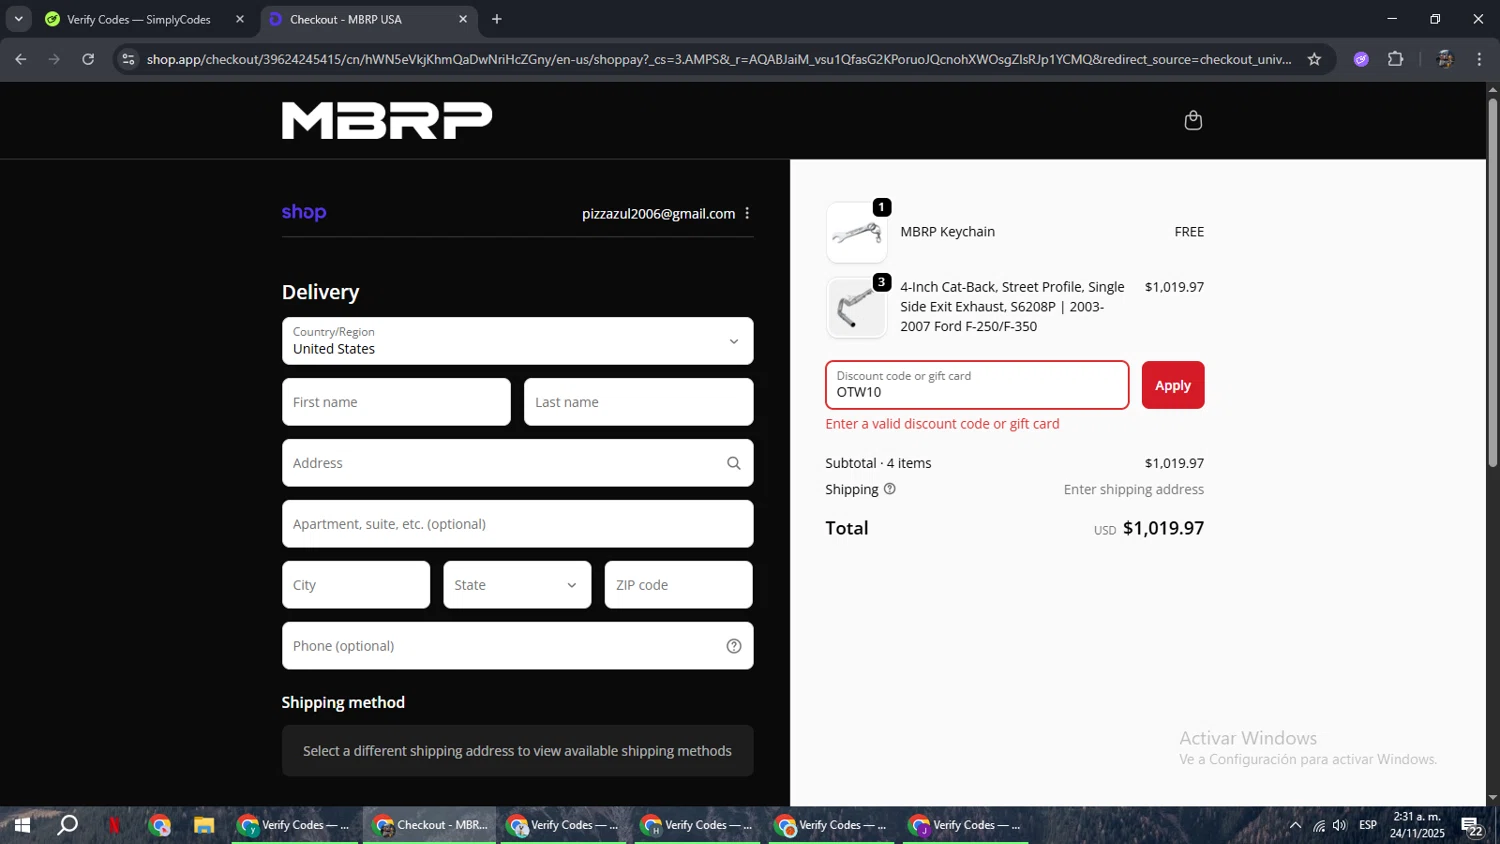Show shipping info tooltip icon
This screenshot has width=1500, height=844.
pos(890,489)
